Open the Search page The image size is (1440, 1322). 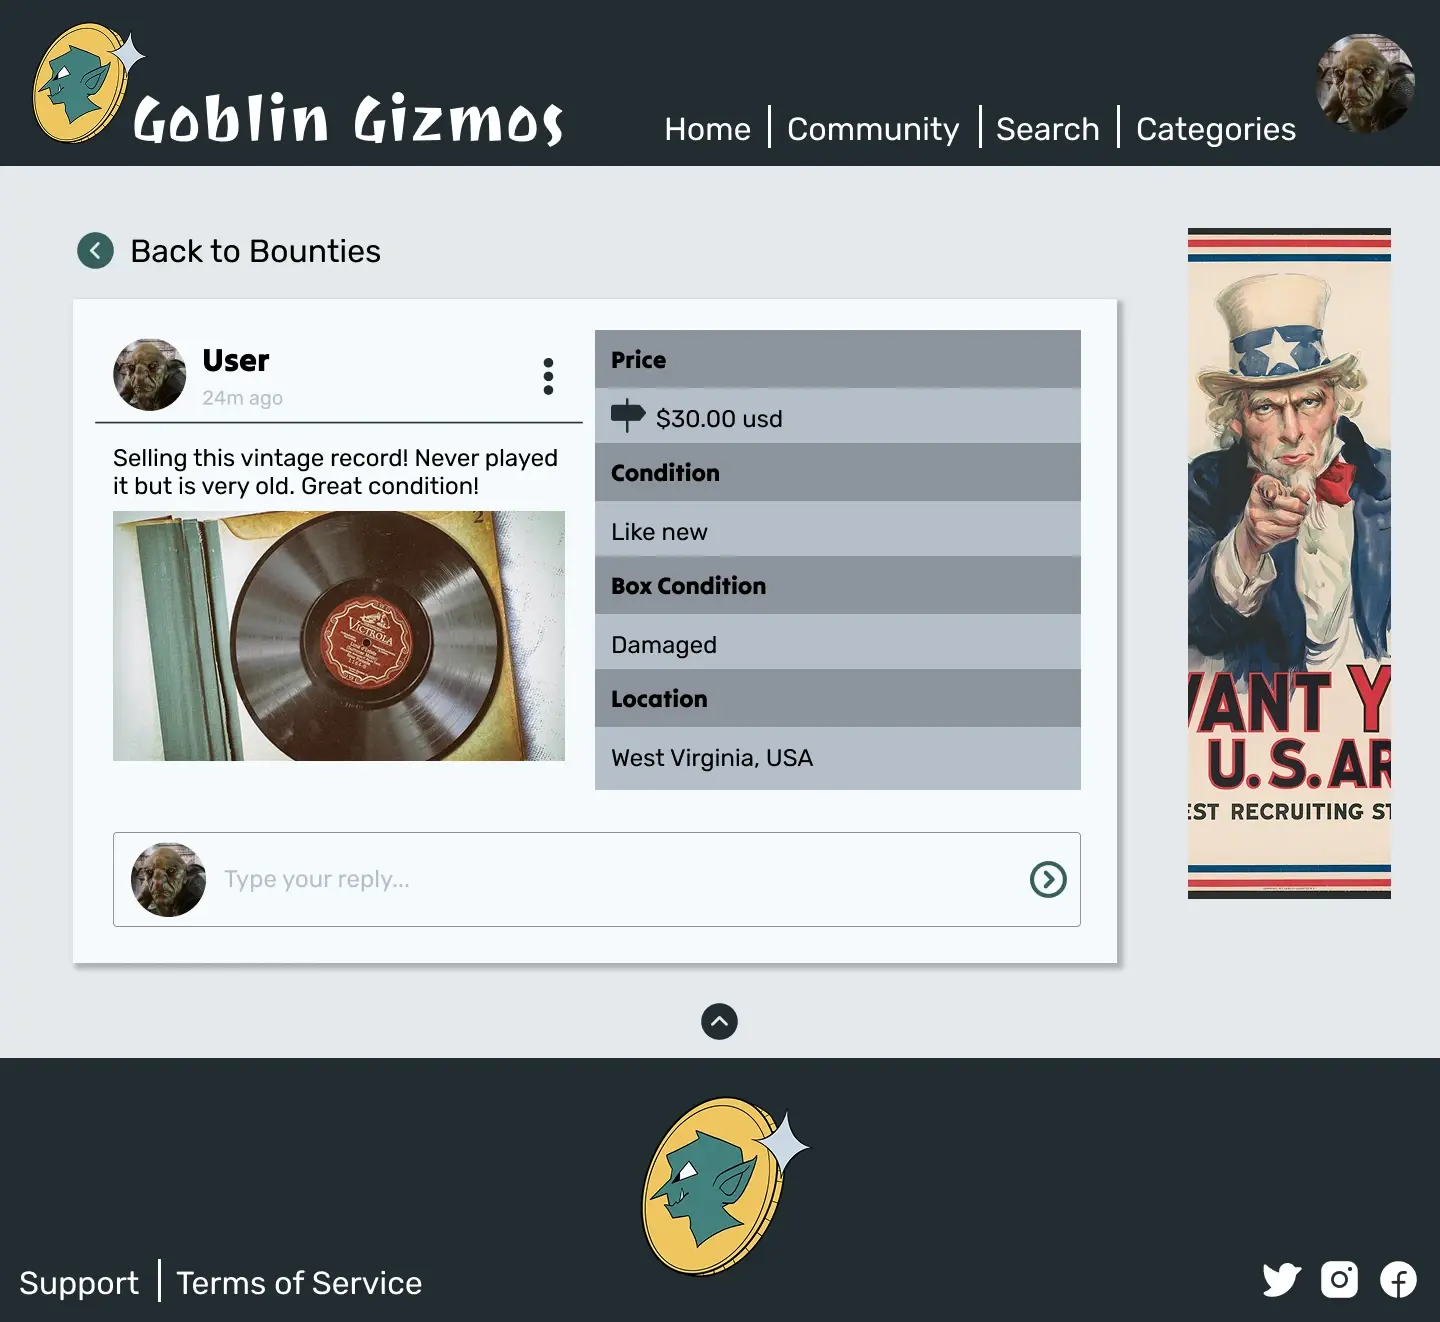(1048, 129)
